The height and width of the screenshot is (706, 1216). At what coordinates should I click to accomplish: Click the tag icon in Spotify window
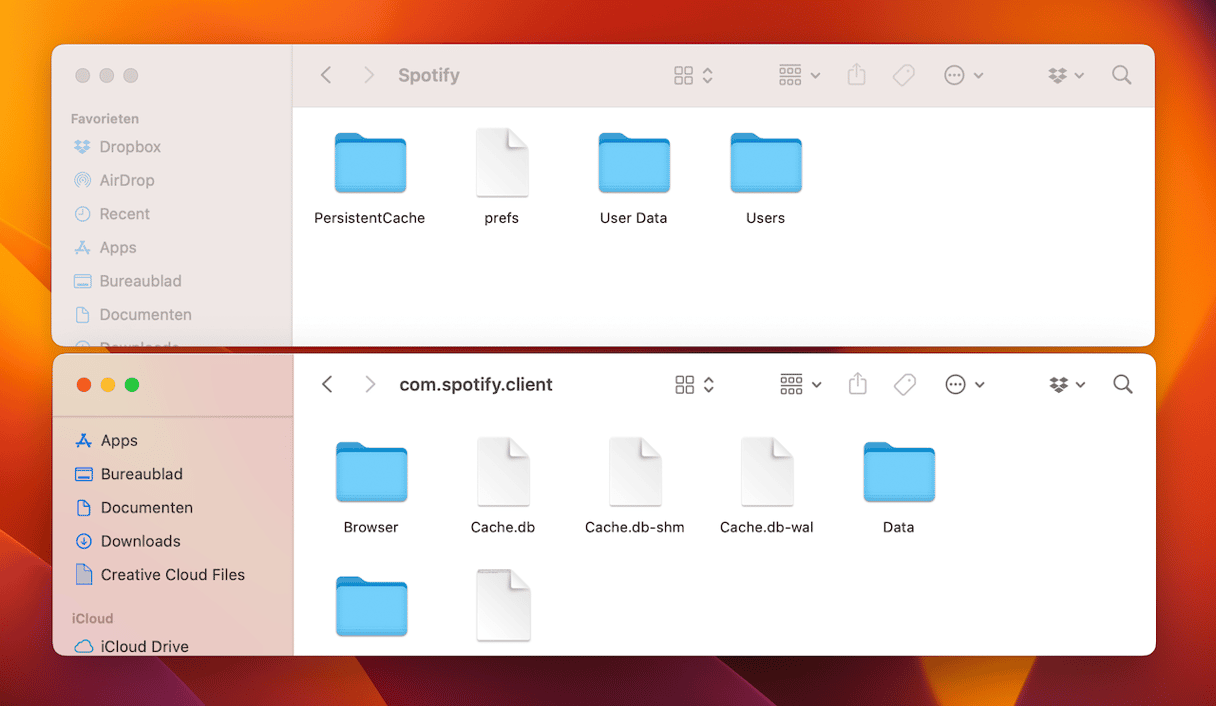click(x=904, y=75)
